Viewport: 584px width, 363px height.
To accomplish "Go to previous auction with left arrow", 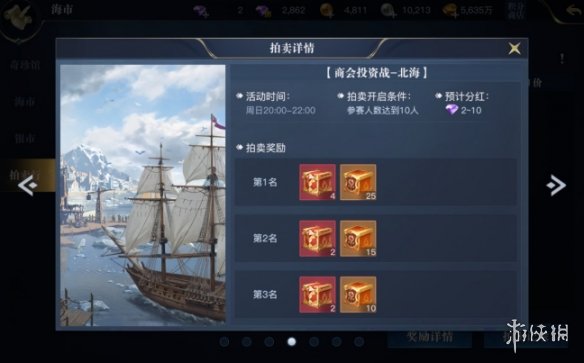I will (x=28, y=185).
